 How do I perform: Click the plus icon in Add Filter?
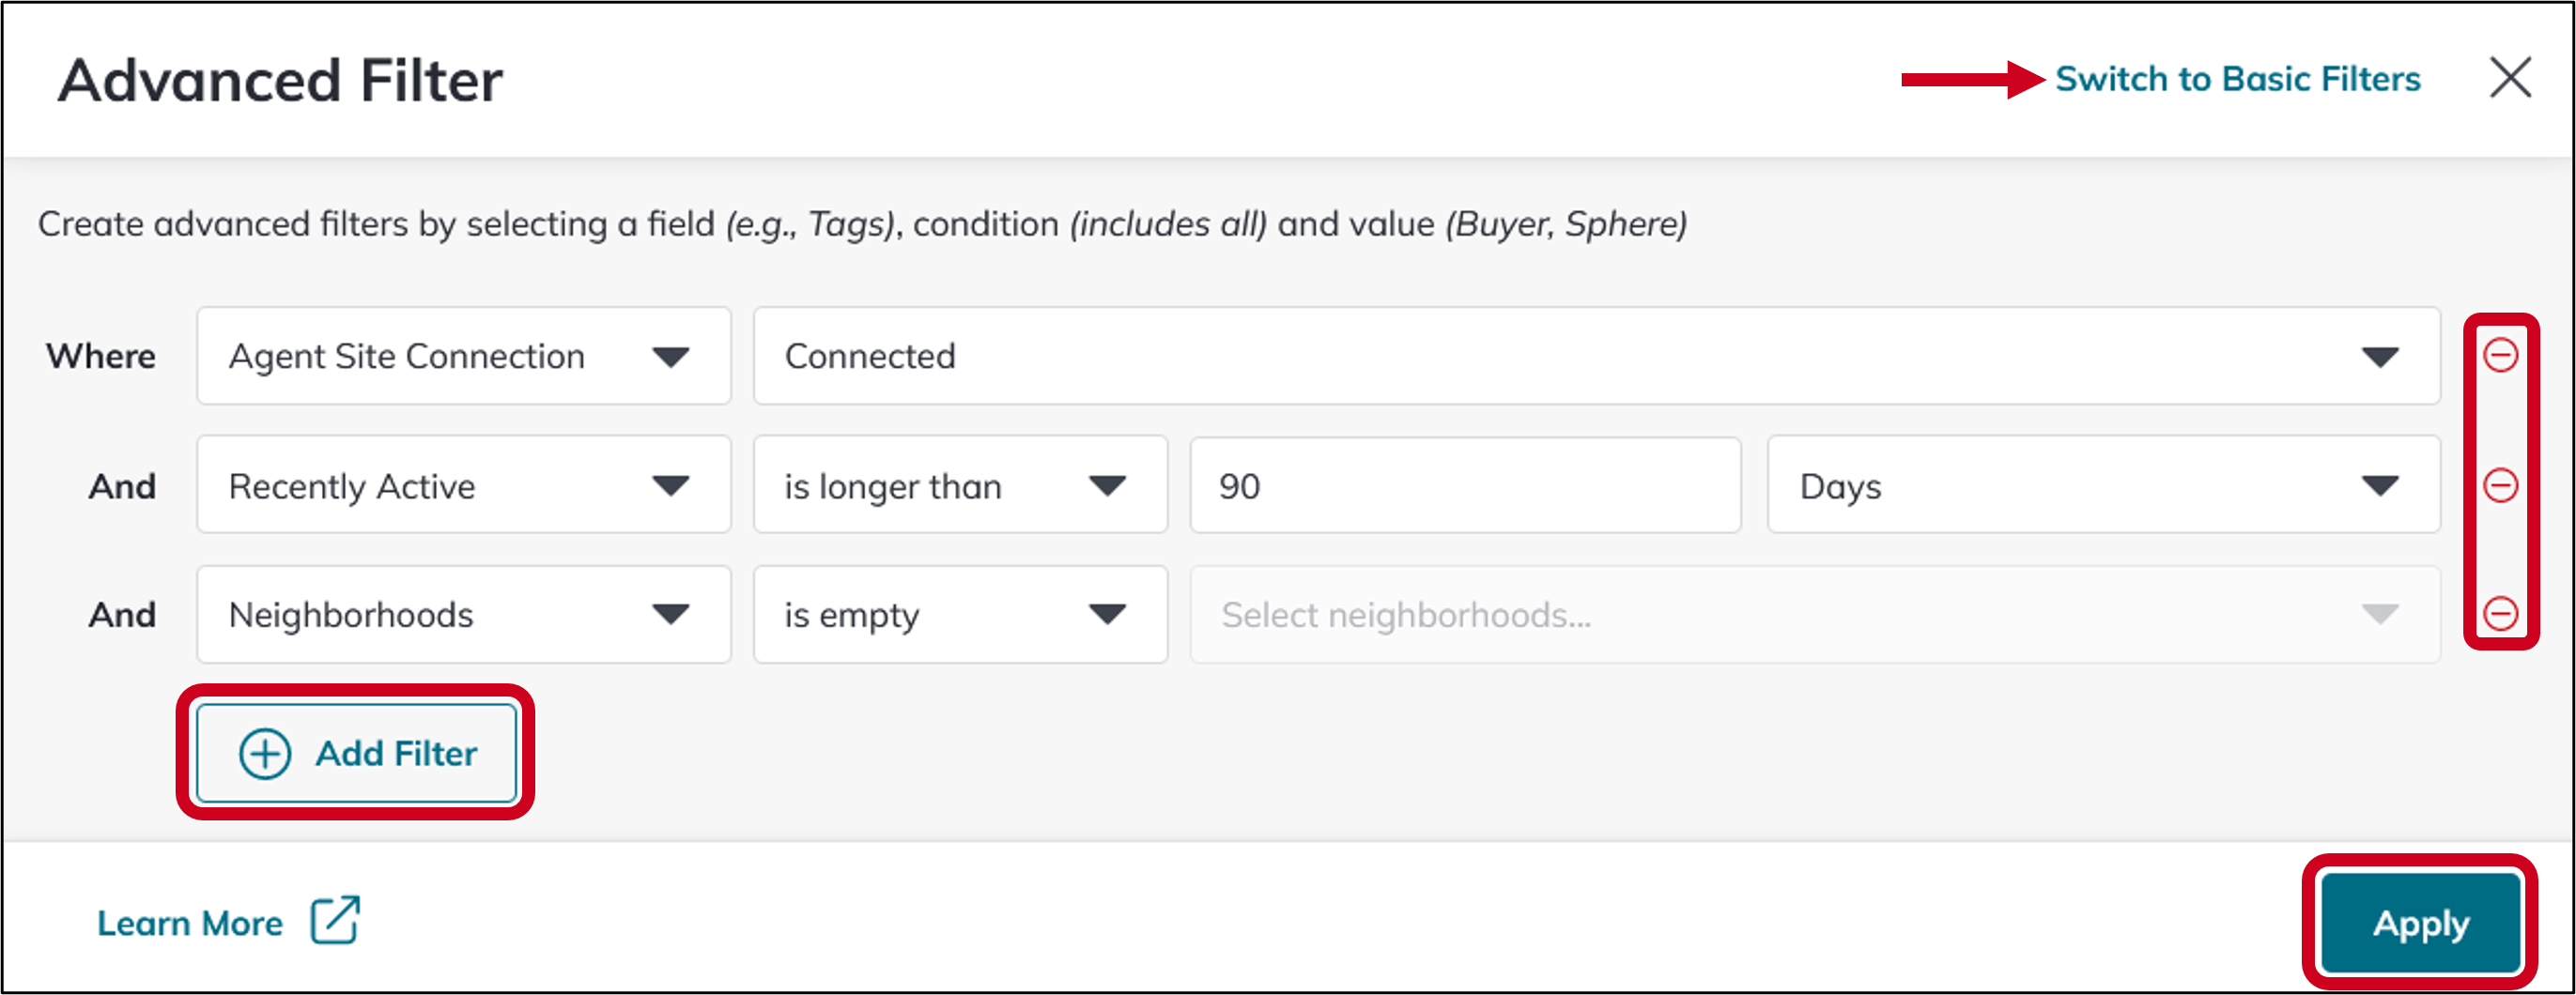(265, 753)
